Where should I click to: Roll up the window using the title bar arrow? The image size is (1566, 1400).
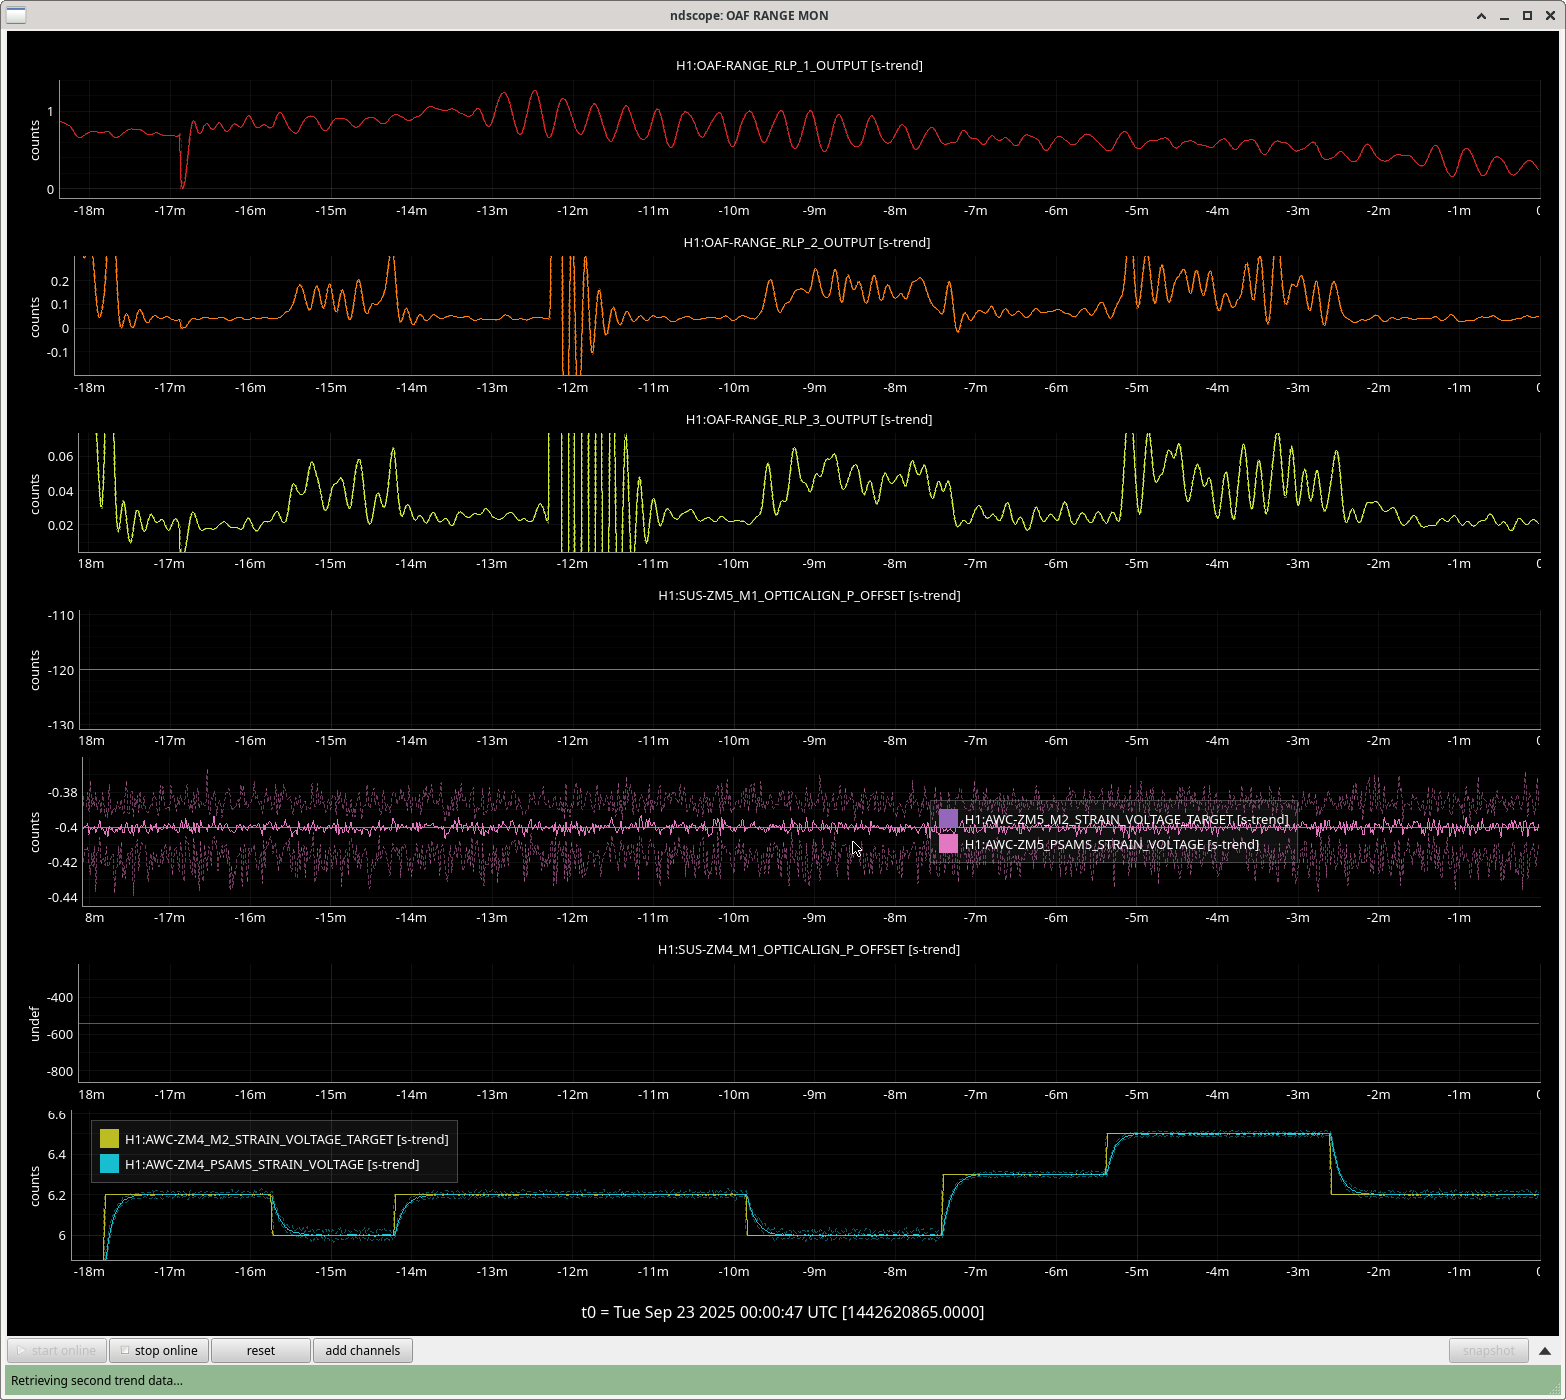coord(1481,15)
